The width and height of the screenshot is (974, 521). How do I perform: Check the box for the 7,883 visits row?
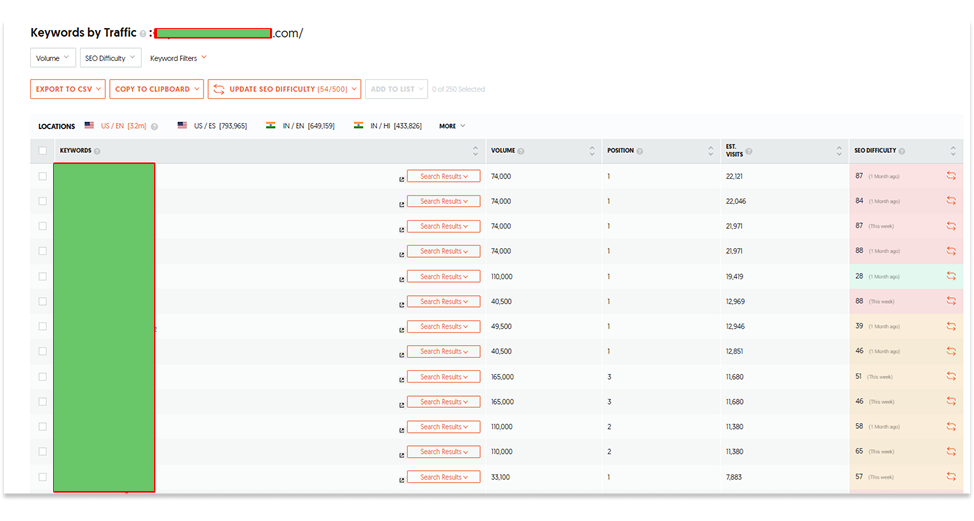pos(42,477)
